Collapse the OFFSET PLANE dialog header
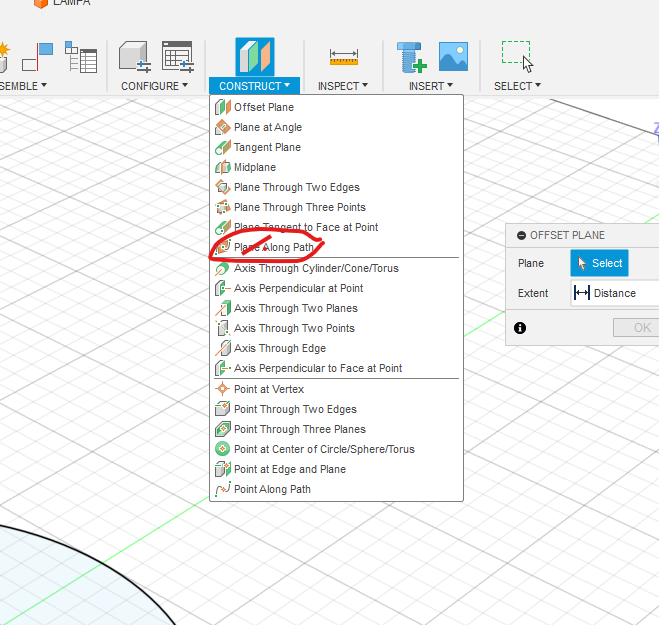Image resolution: width=659 pixels, height=625 pixels. [521, 235]
